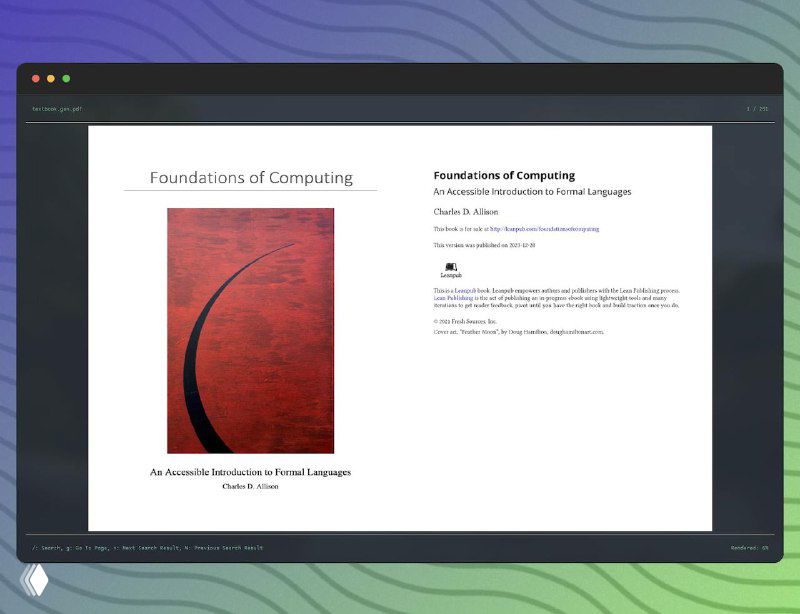This screenshot has width=800, height=614.
Task: Open the leanpub.com/foundationsofcomputing sale link
Action: (x=545, y=229)
